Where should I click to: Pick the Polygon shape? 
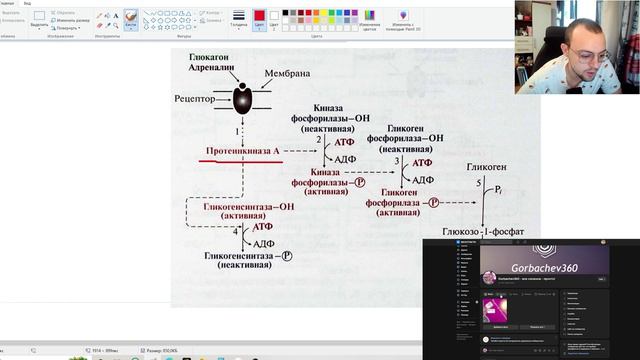[182, 13]
